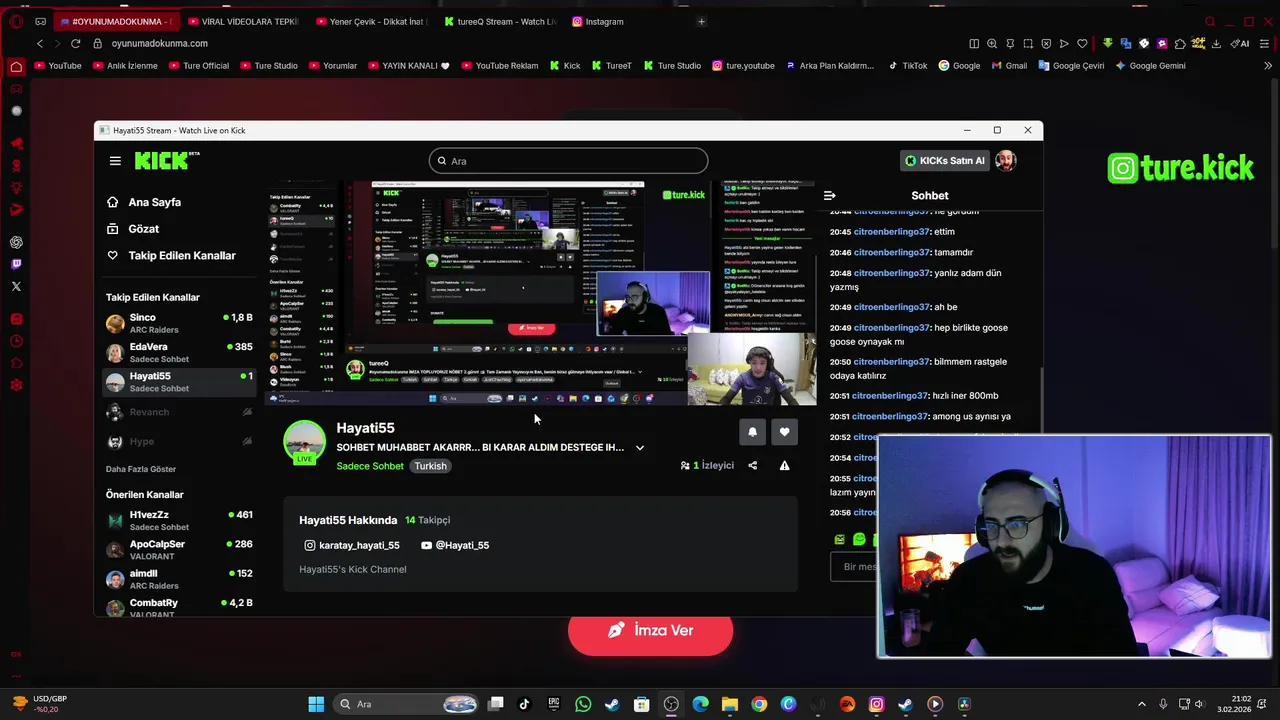
Task: Open the TikTok bookmark
Action: 907,65
